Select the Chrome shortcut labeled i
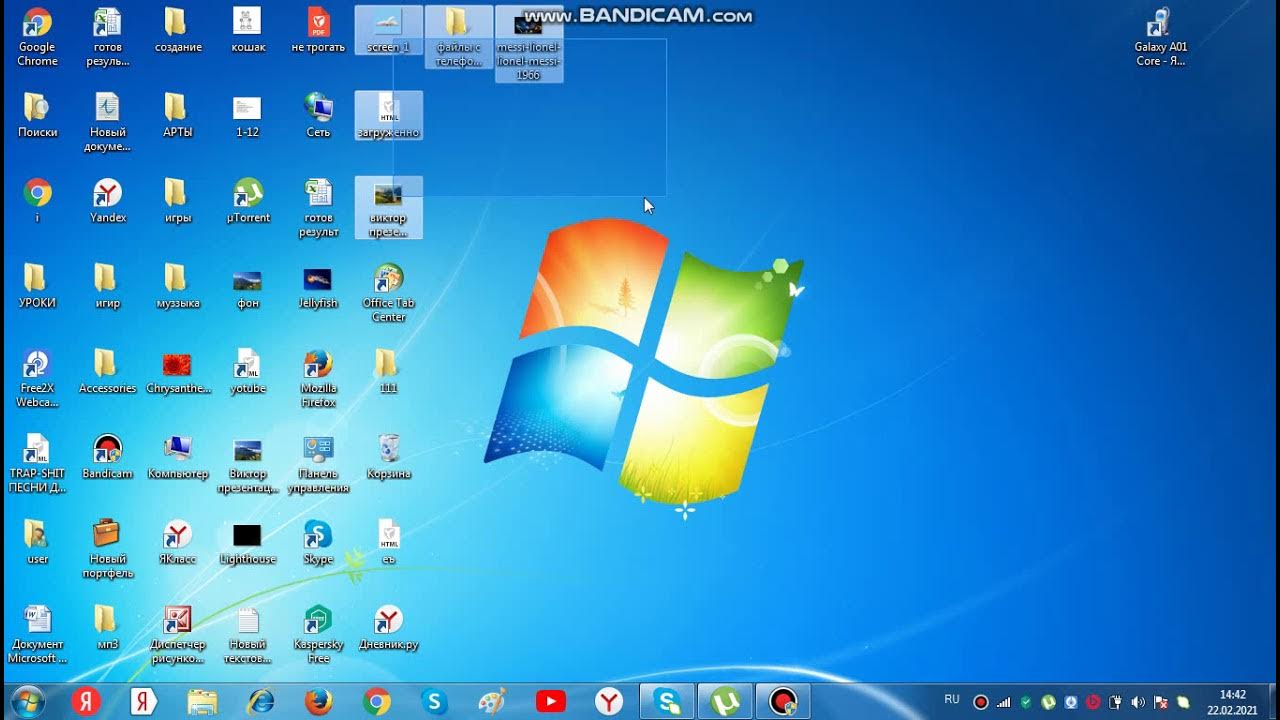This screenshot has width=1280, height=720. pyautogui.click(x=37, y=200)
